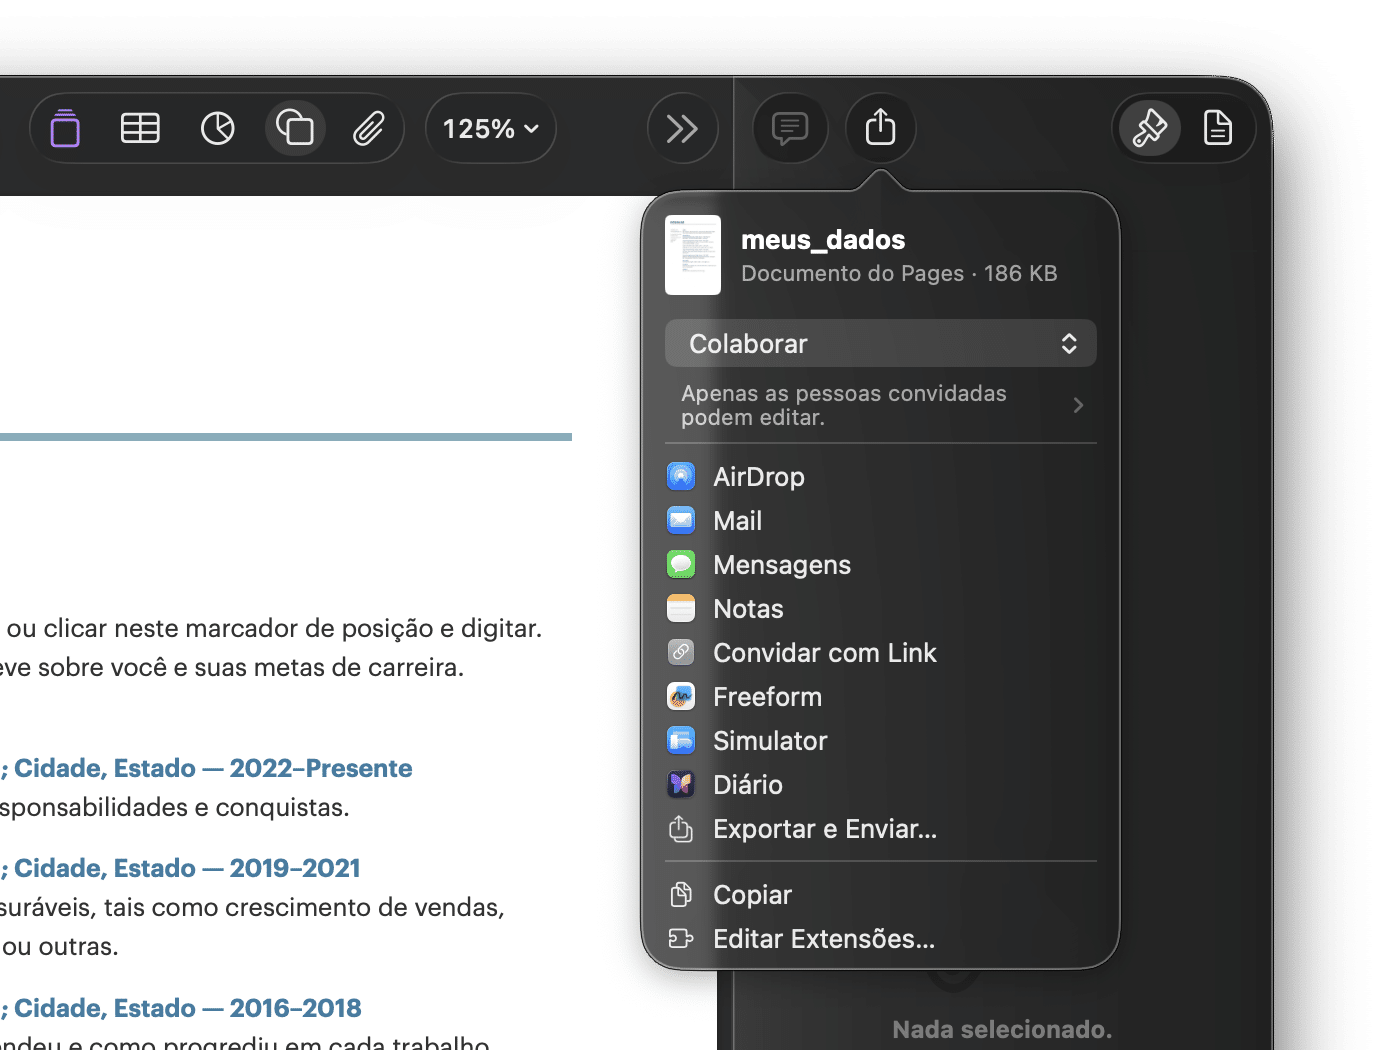Select Editar Extensões… option
1385x1050 pixels.
pyautogui.click(x=823, y=939)
